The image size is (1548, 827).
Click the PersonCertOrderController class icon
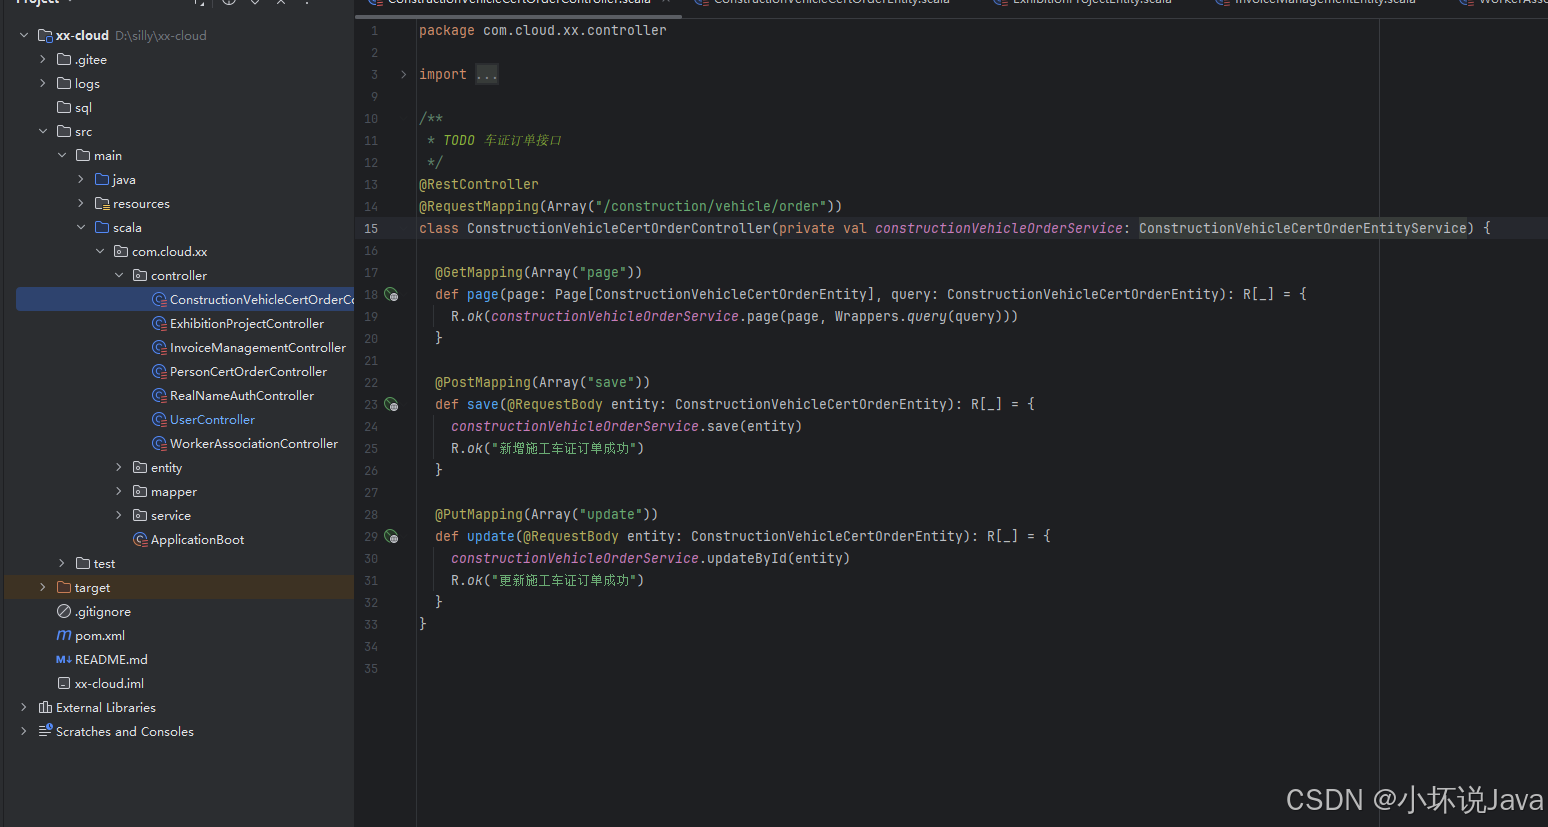tap(159, 371)
